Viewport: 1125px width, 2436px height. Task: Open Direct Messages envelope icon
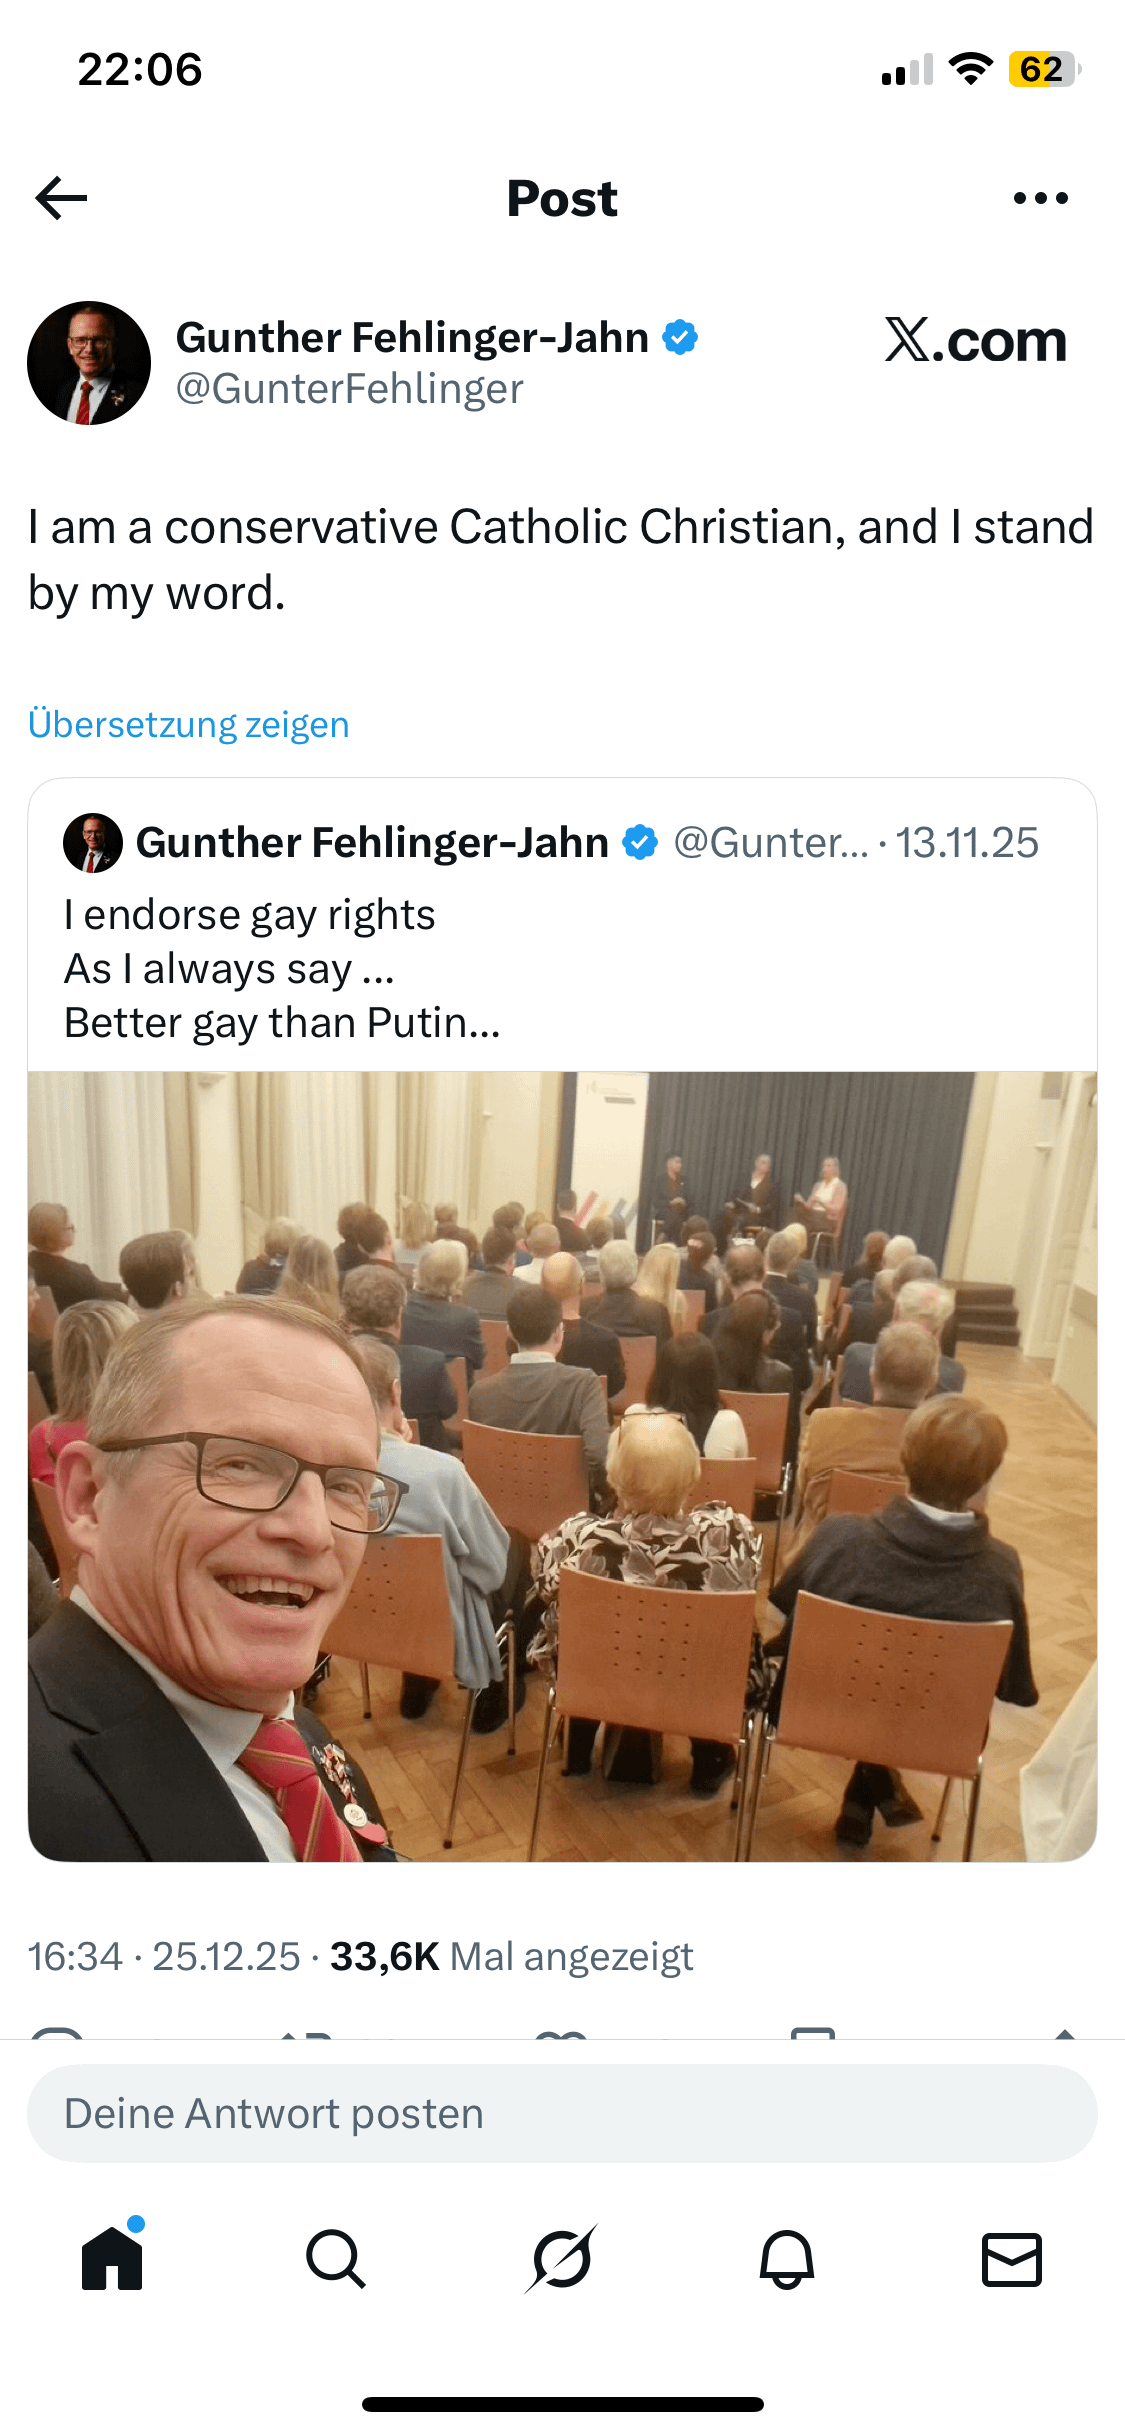point(1012,2259)
